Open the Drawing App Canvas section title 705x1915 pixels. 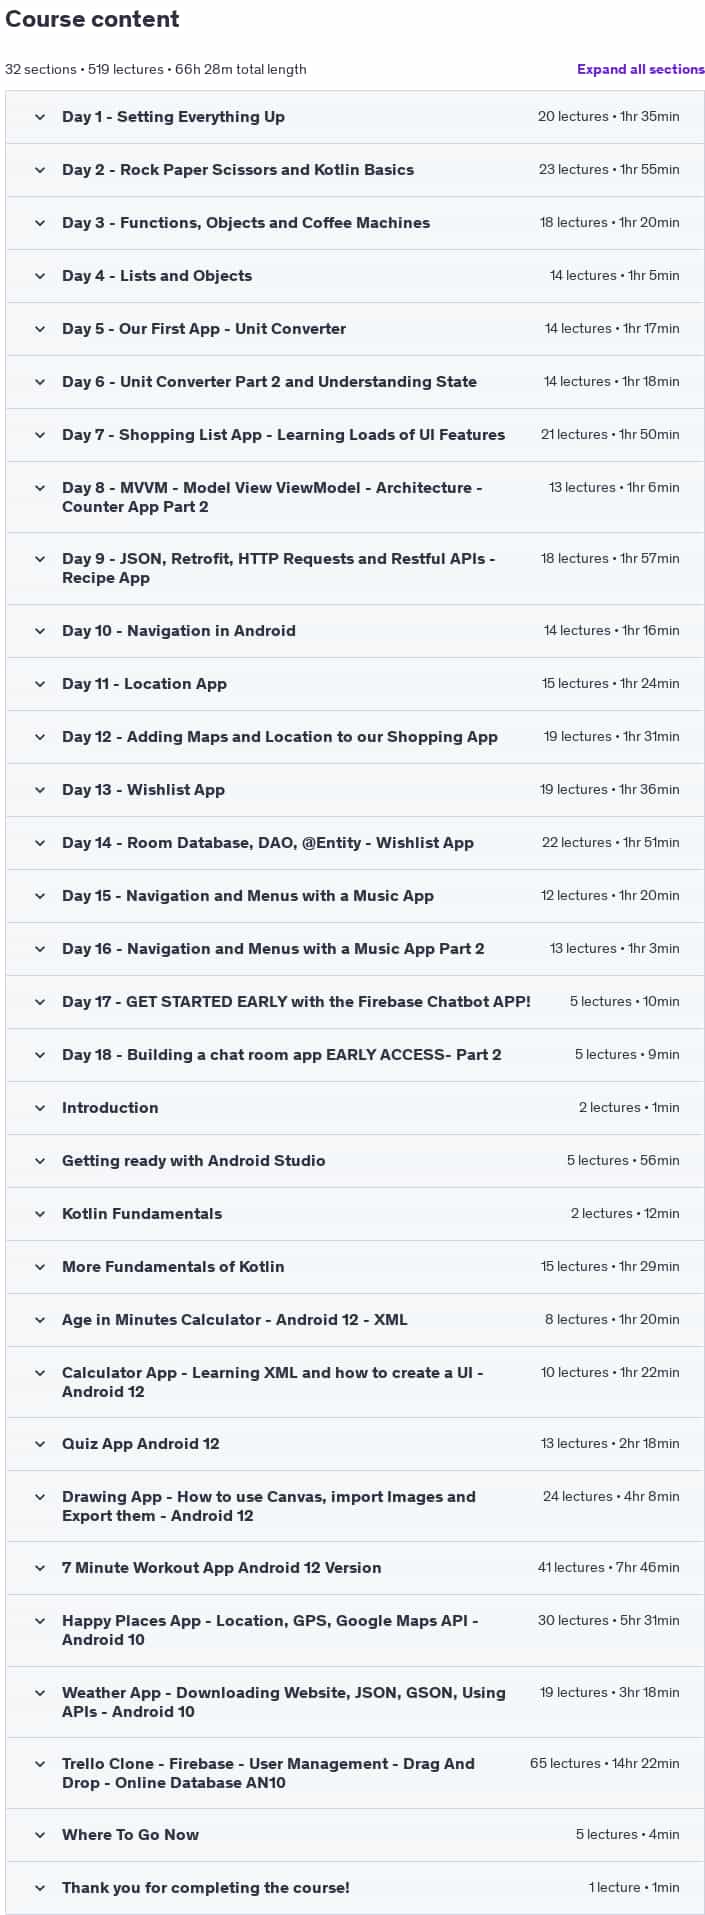[269, 1506]
